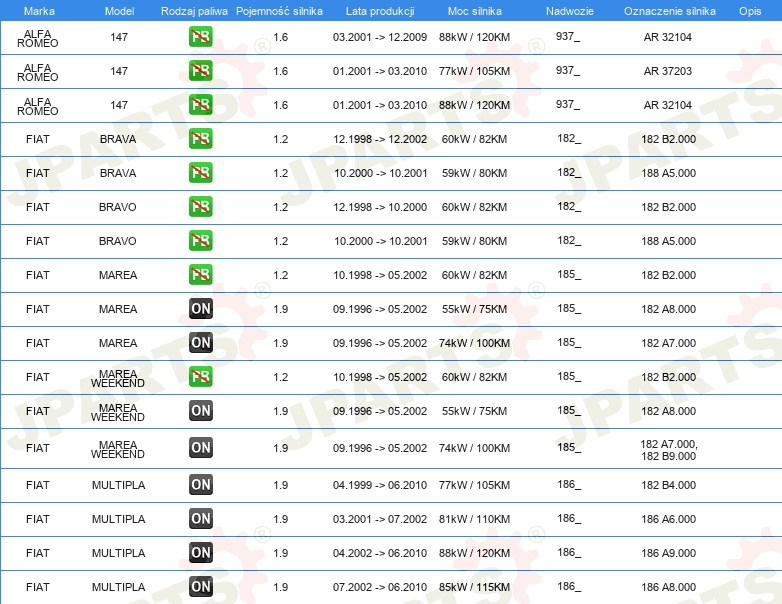Viewport: 782px width, 604px height.
Task: Select production years 12.1998 -> 12.2002
Action: (x=380, y=139)
